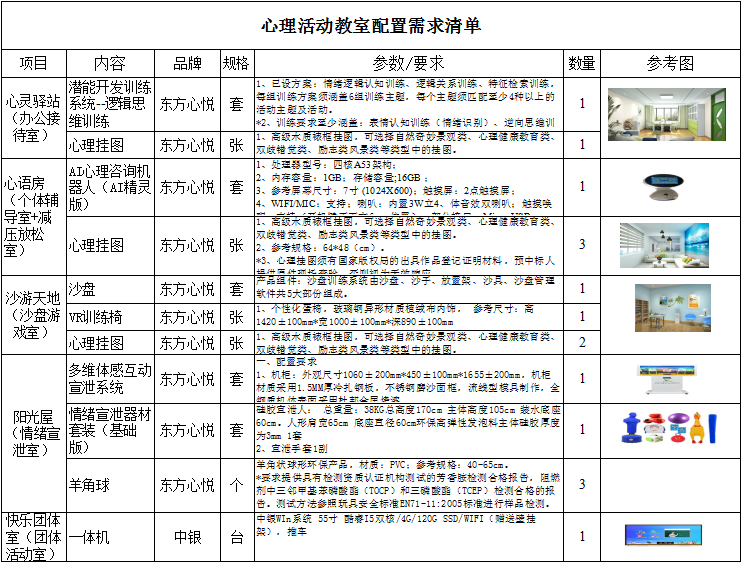Click 心理挂图 in the 心灵驿站 section
The width and height of the screenshot is (744, 562).
point(110,145)
